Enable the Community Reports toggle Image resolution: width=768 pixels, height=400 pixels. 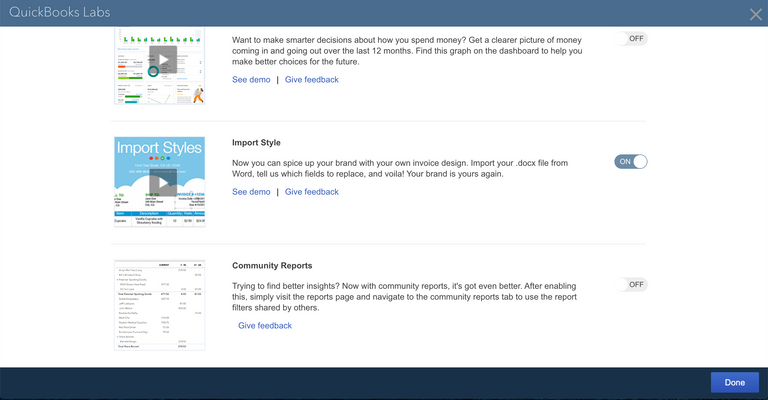631,285
